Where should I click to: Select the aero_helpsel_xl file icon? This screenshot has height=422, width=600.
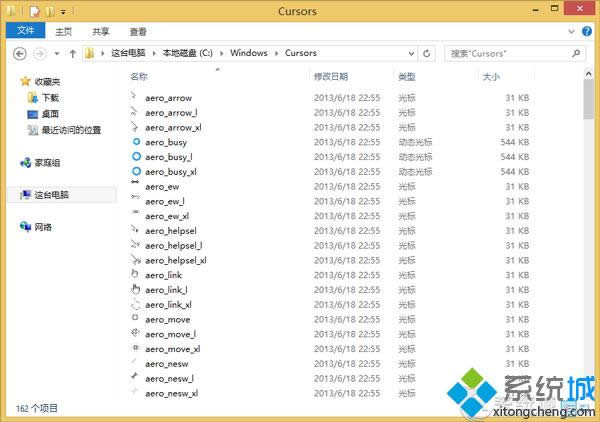[x=136, y=259]
